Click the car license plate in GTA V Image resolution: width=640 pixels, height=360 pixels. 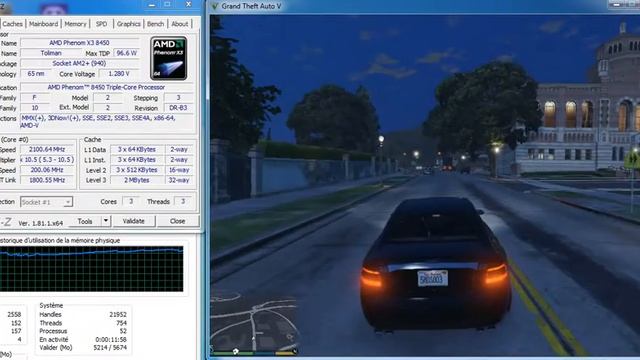coord(433,279)
